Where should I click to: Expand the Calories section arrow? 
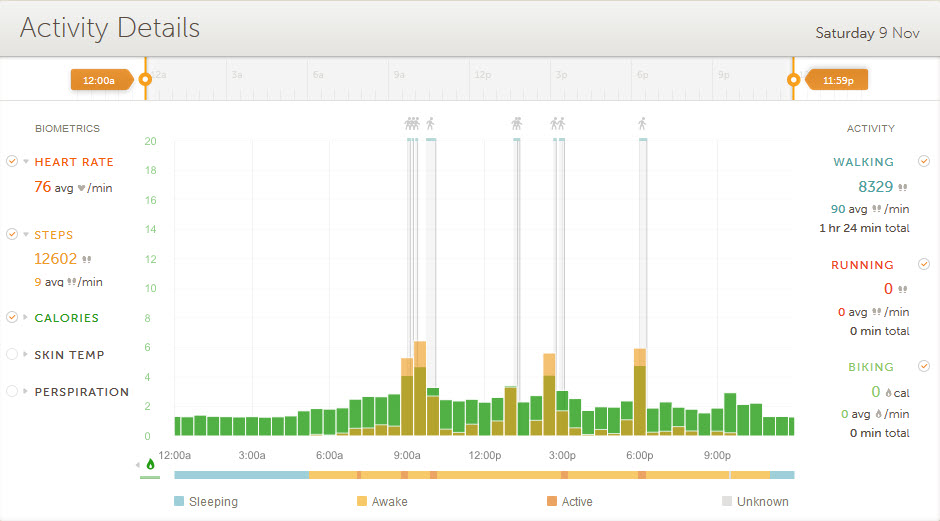coord(26,318)
